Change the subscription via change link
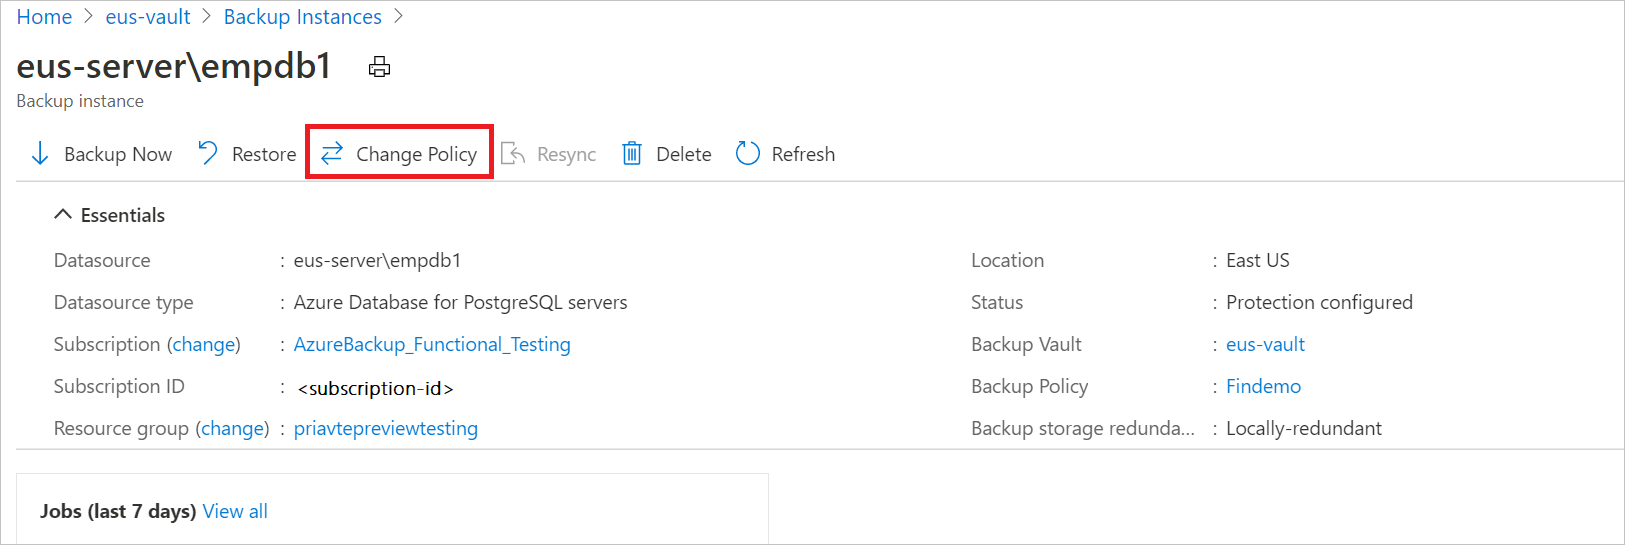 point(204,345)
